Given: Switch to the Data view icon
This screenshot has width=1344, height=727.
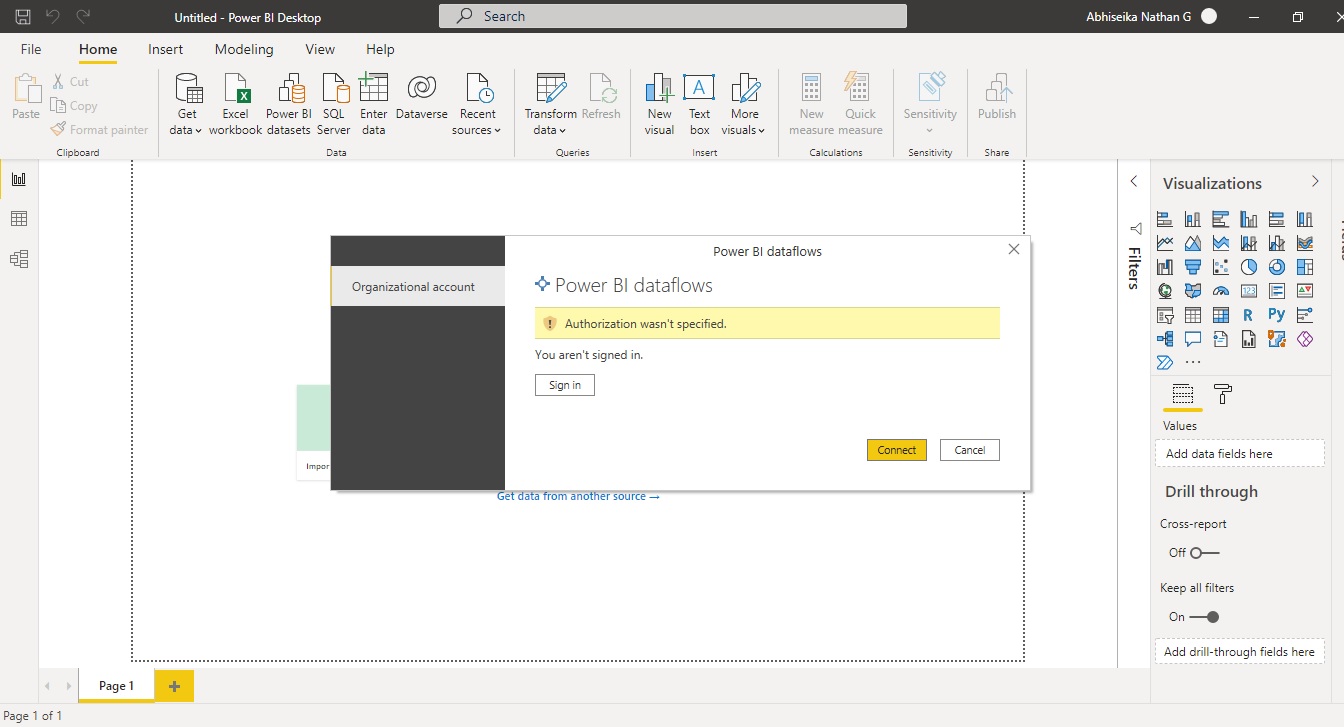Looking at the screenshot, I should (19, 219).
